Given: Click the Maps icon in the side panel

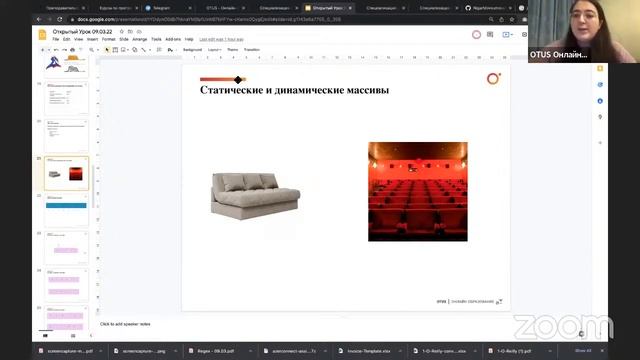Looking at the screenshot, I should [x=600, y=117].
